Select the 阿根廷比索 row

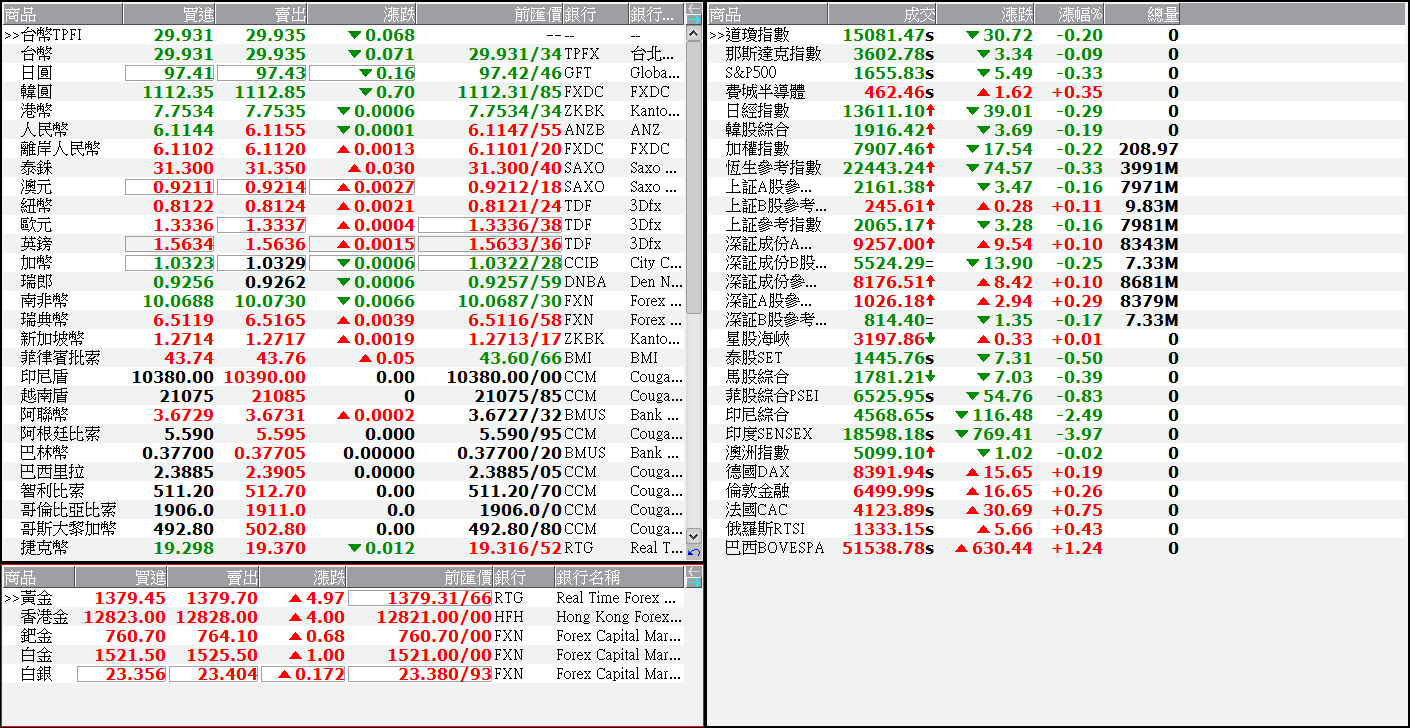pos(344,434)
